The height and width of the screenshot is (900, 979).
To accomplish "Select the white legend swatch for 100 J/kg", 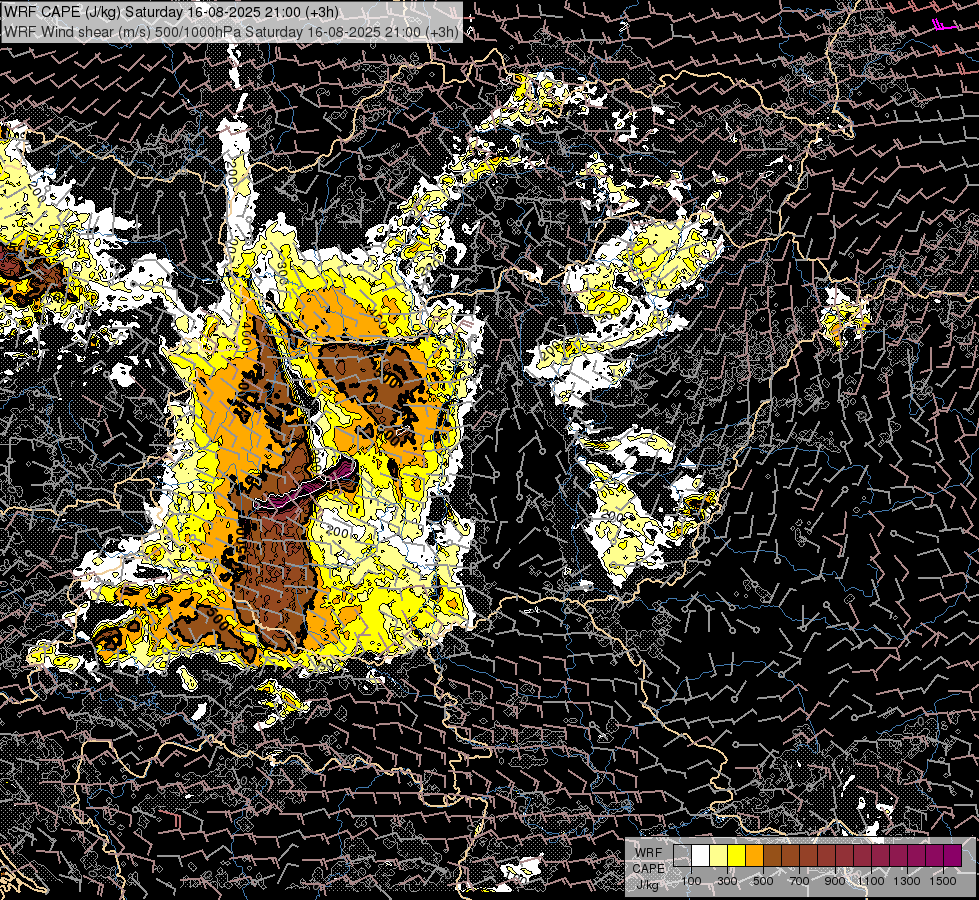I will tap(701, 856).
